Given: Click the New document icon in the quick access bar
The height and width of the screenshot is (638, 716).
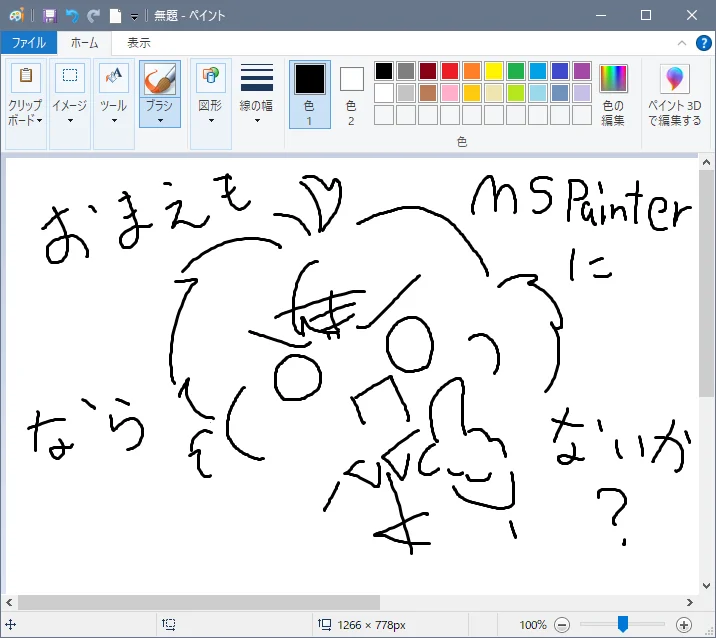Looking at the screenshot, I should tap(115, 16).
